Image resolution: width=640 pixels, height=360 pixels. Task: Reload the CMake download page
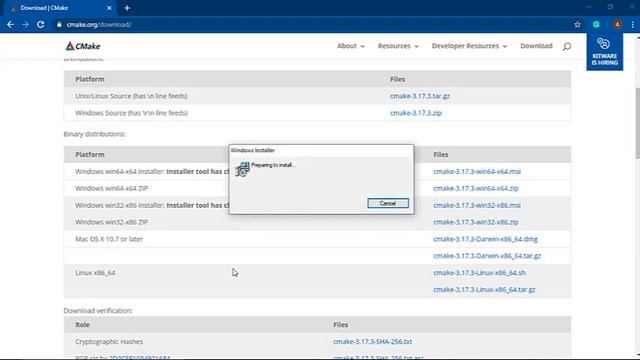coord(40,24)
